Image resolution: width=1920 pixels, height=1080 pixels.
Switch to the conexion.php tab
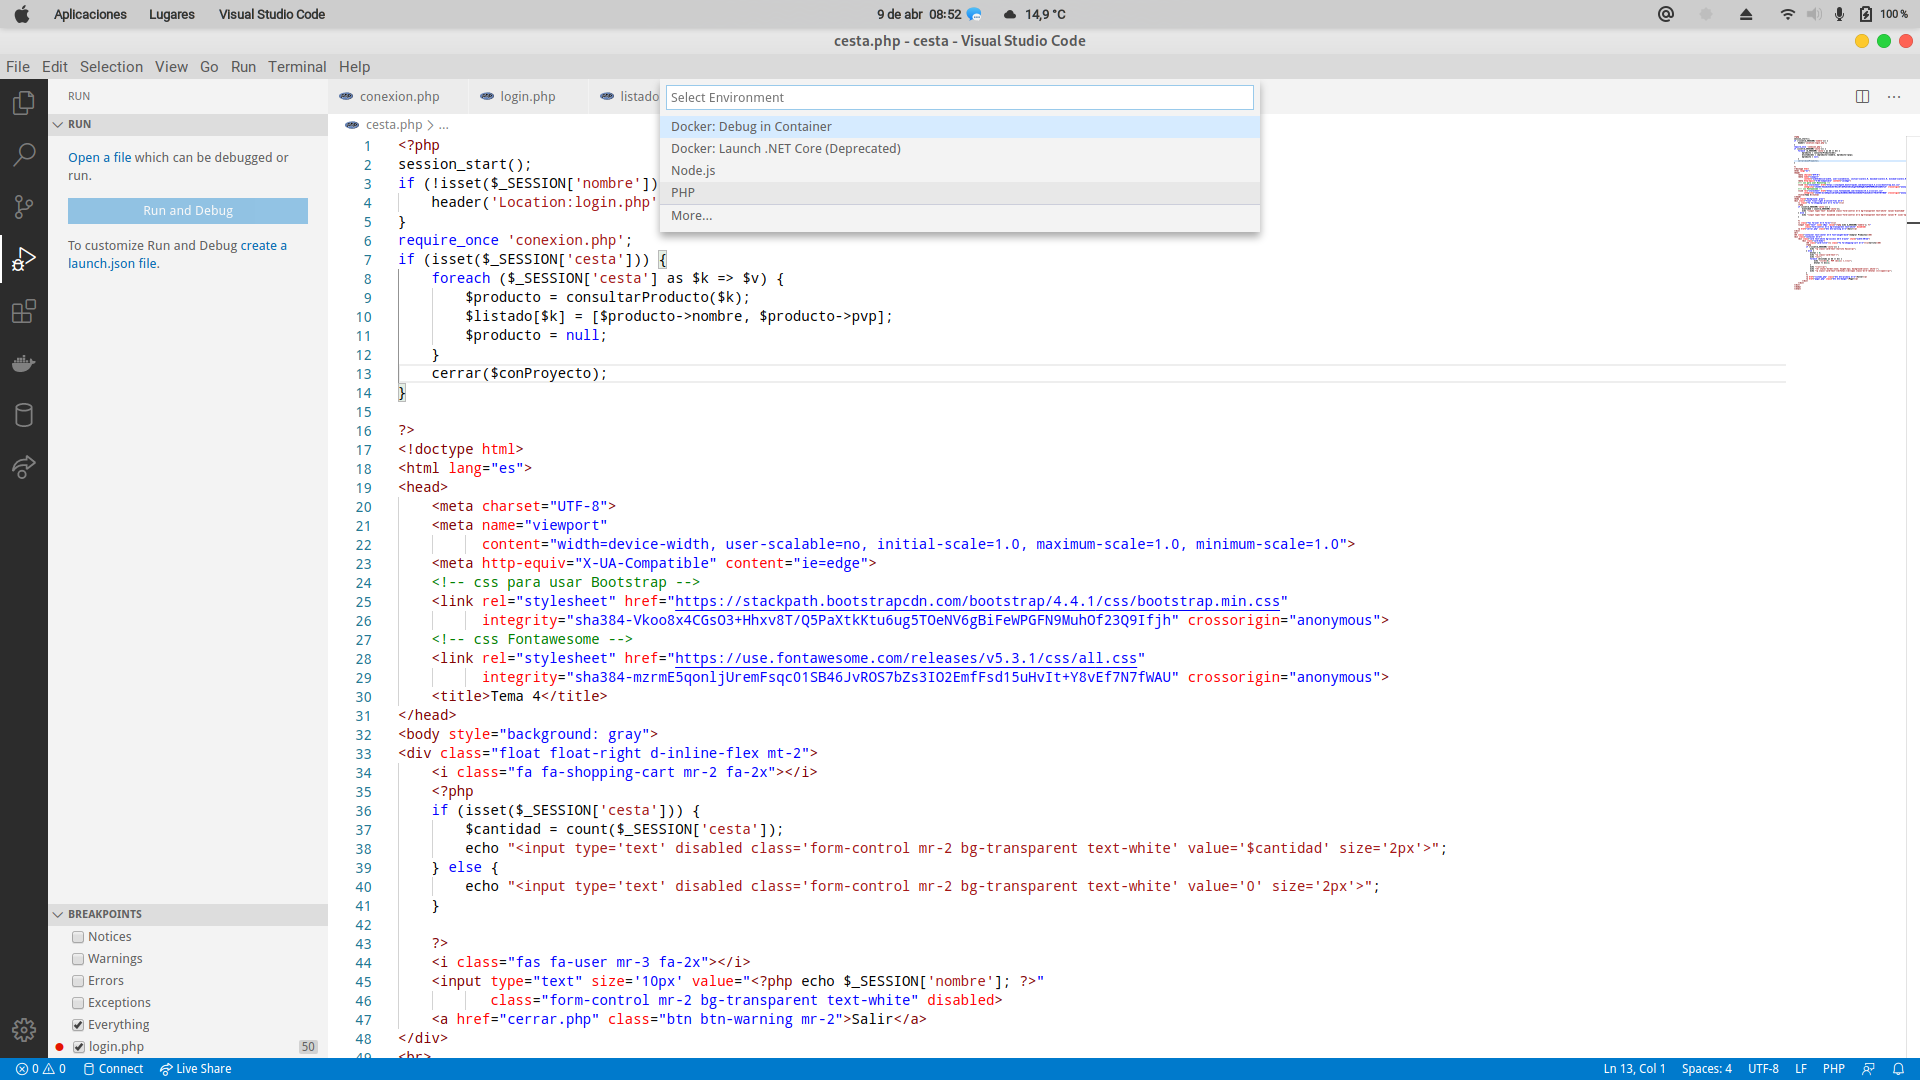[x=399, y=97]
